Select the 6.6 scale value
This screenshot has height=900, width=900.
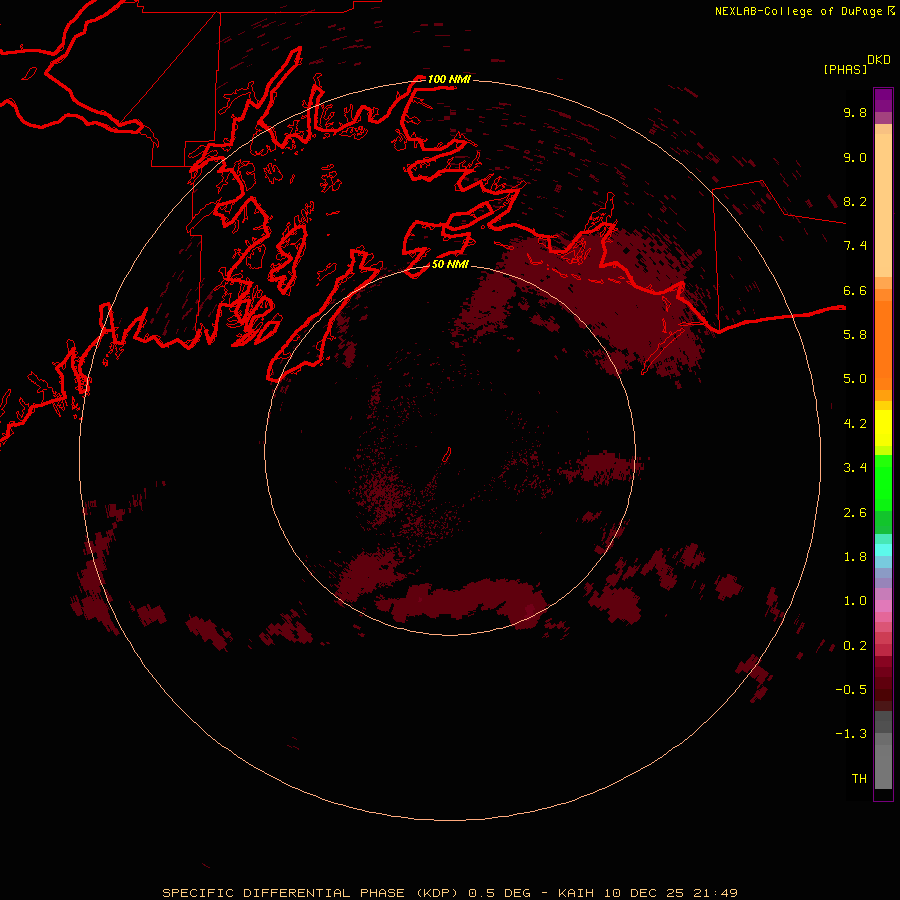tap(855, 290)
